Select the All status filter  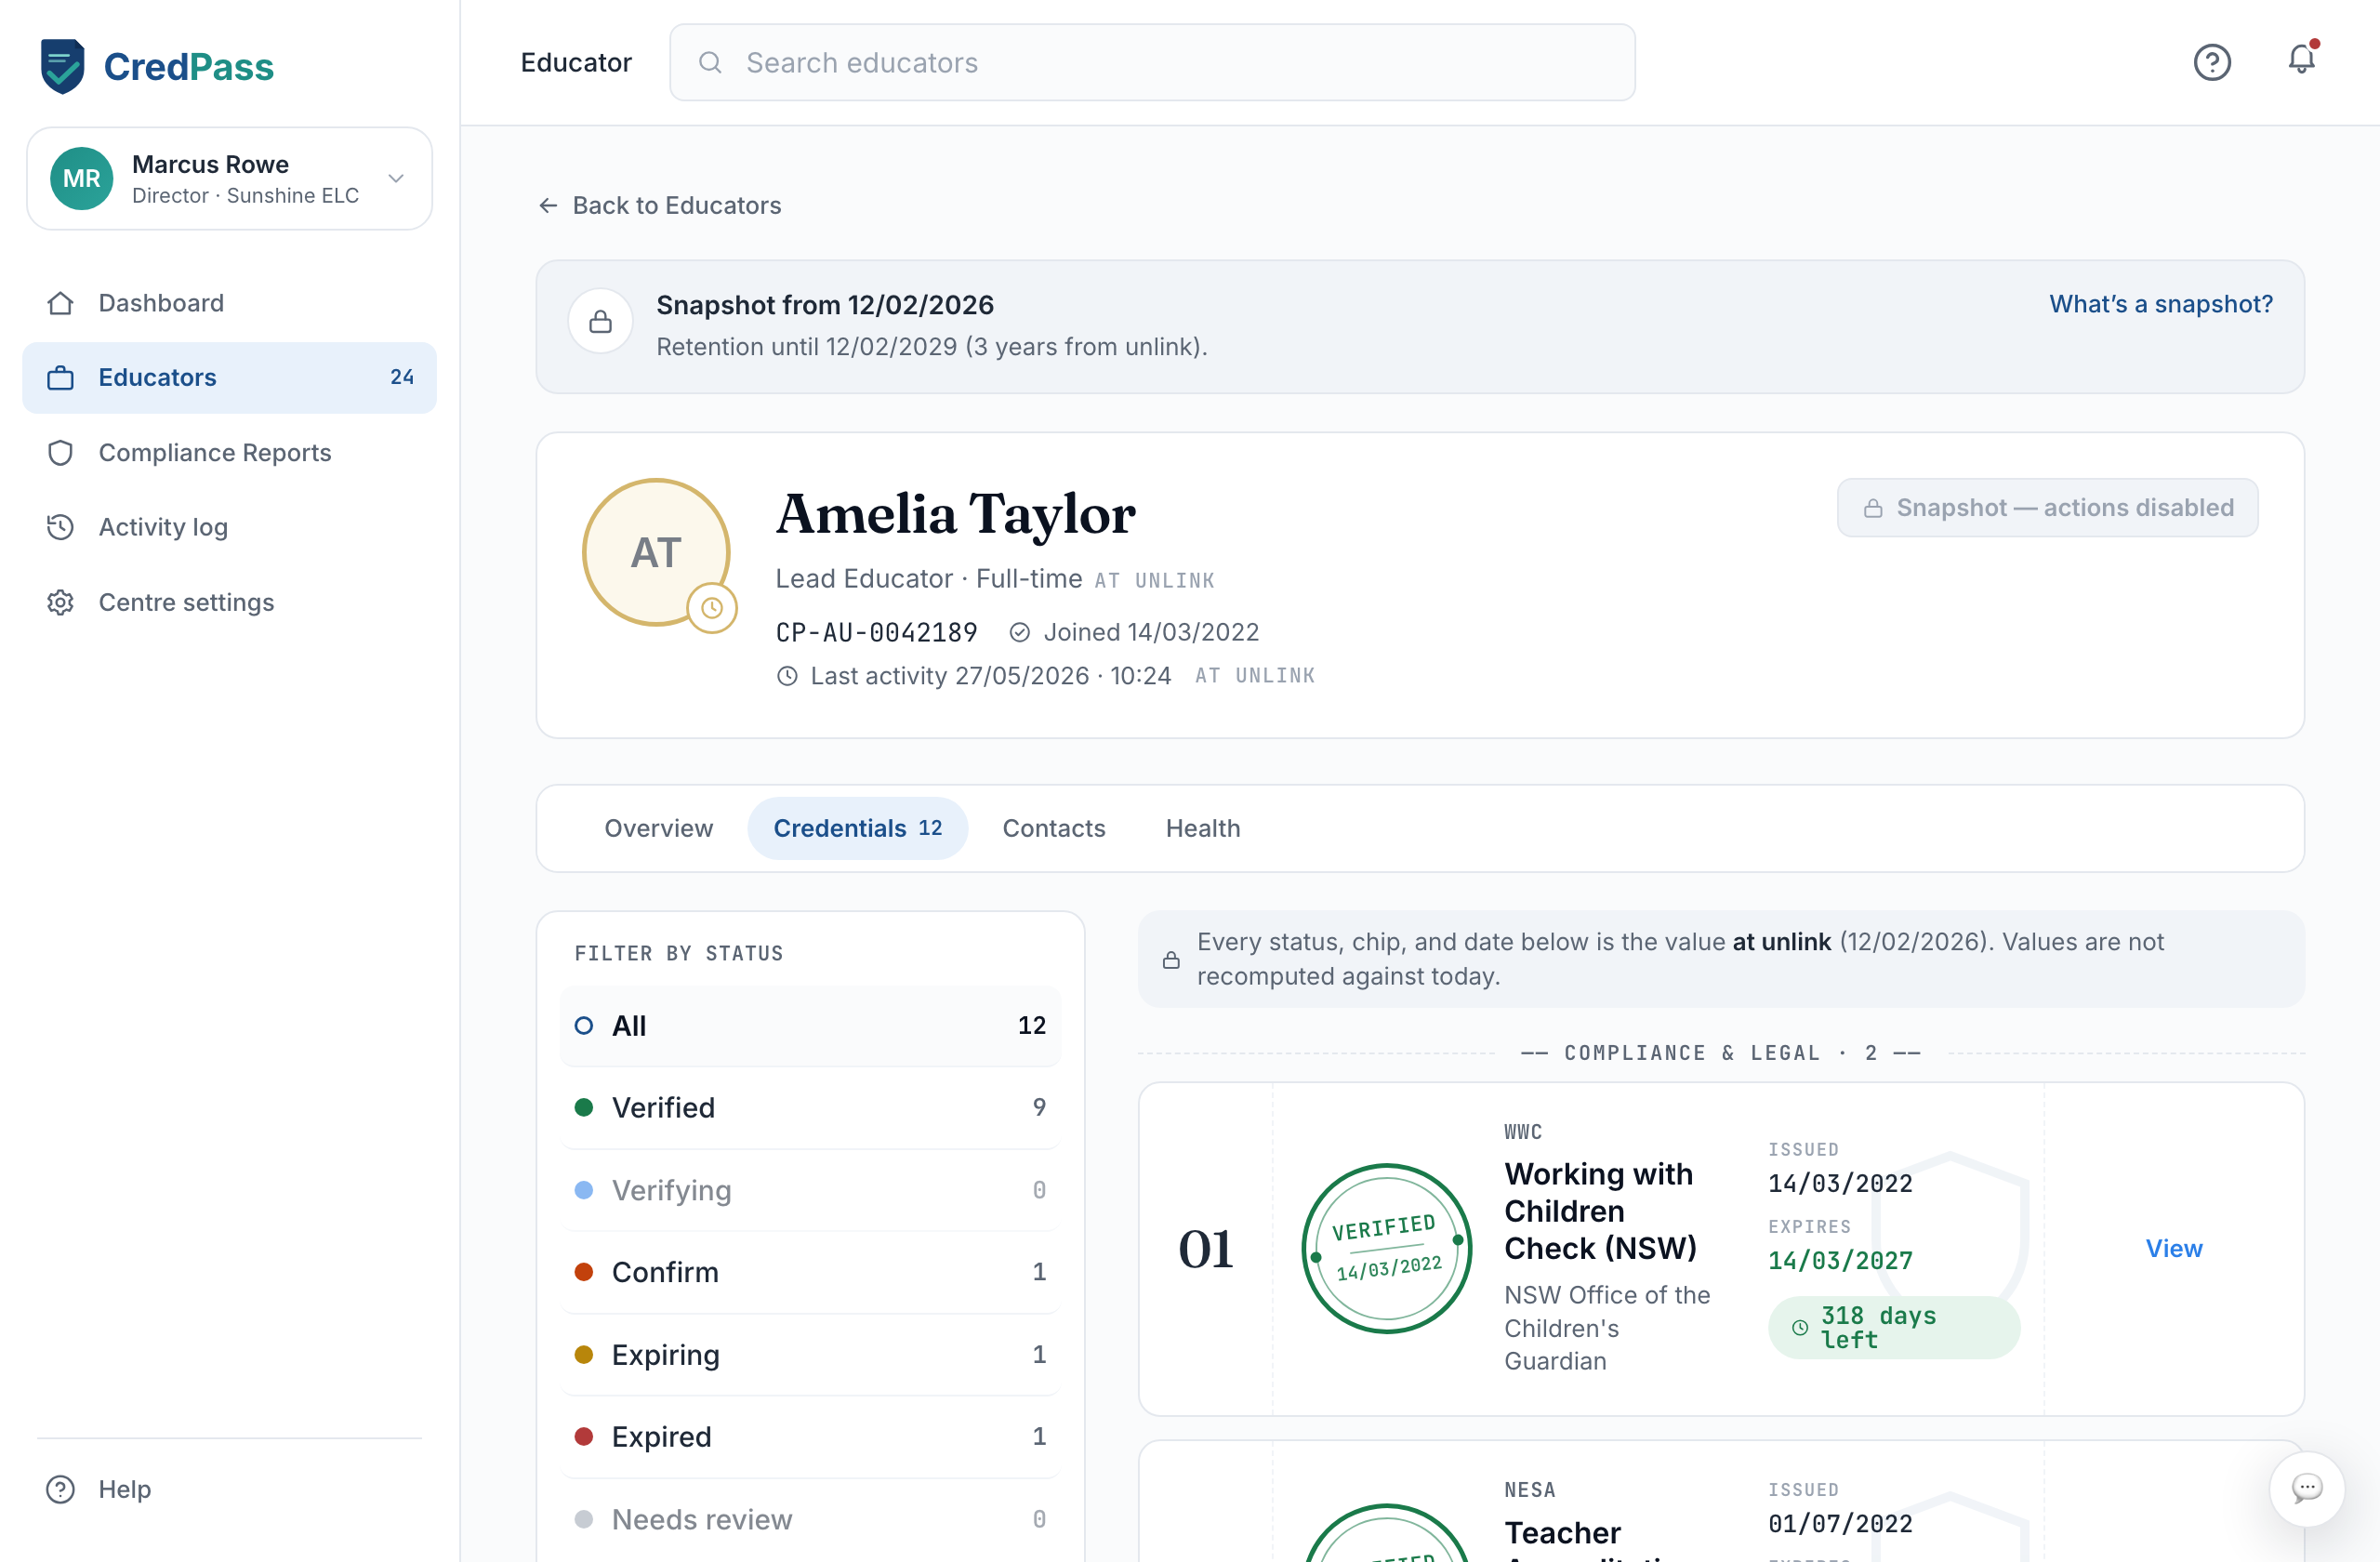[x=810, y=1025]
